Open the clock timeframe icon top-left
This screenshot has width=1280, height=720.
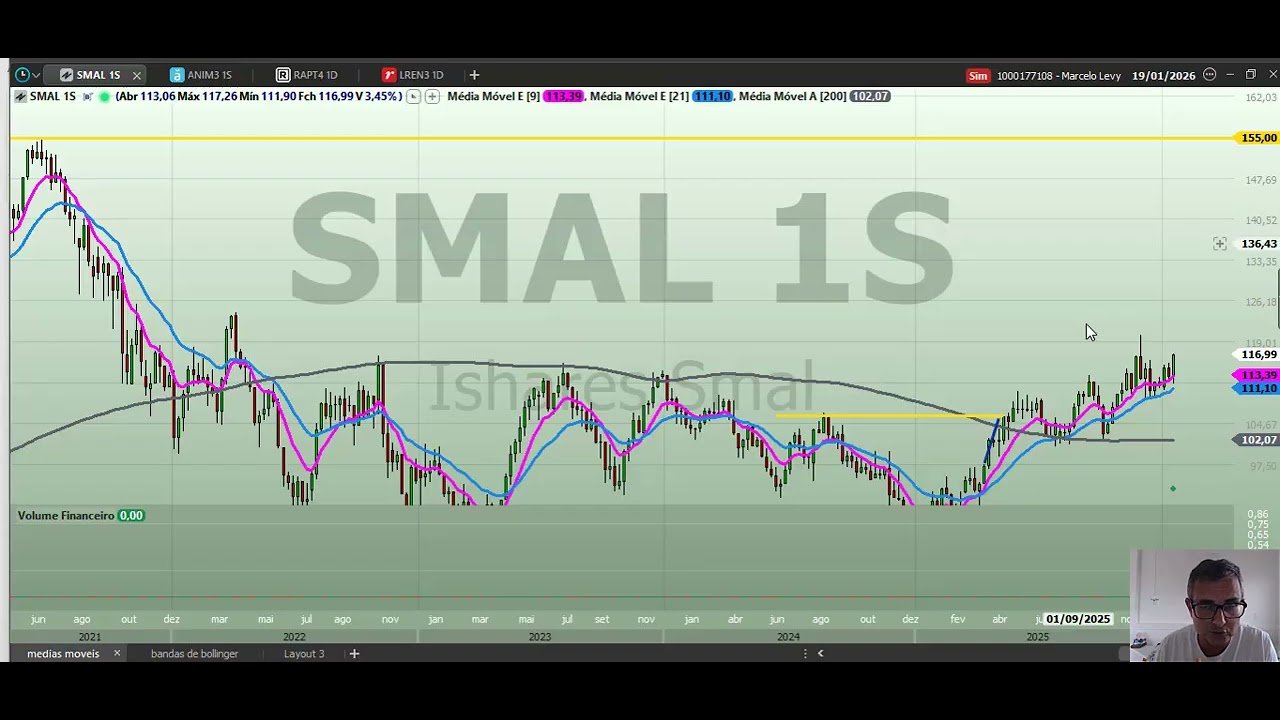(x=22, y=74)
